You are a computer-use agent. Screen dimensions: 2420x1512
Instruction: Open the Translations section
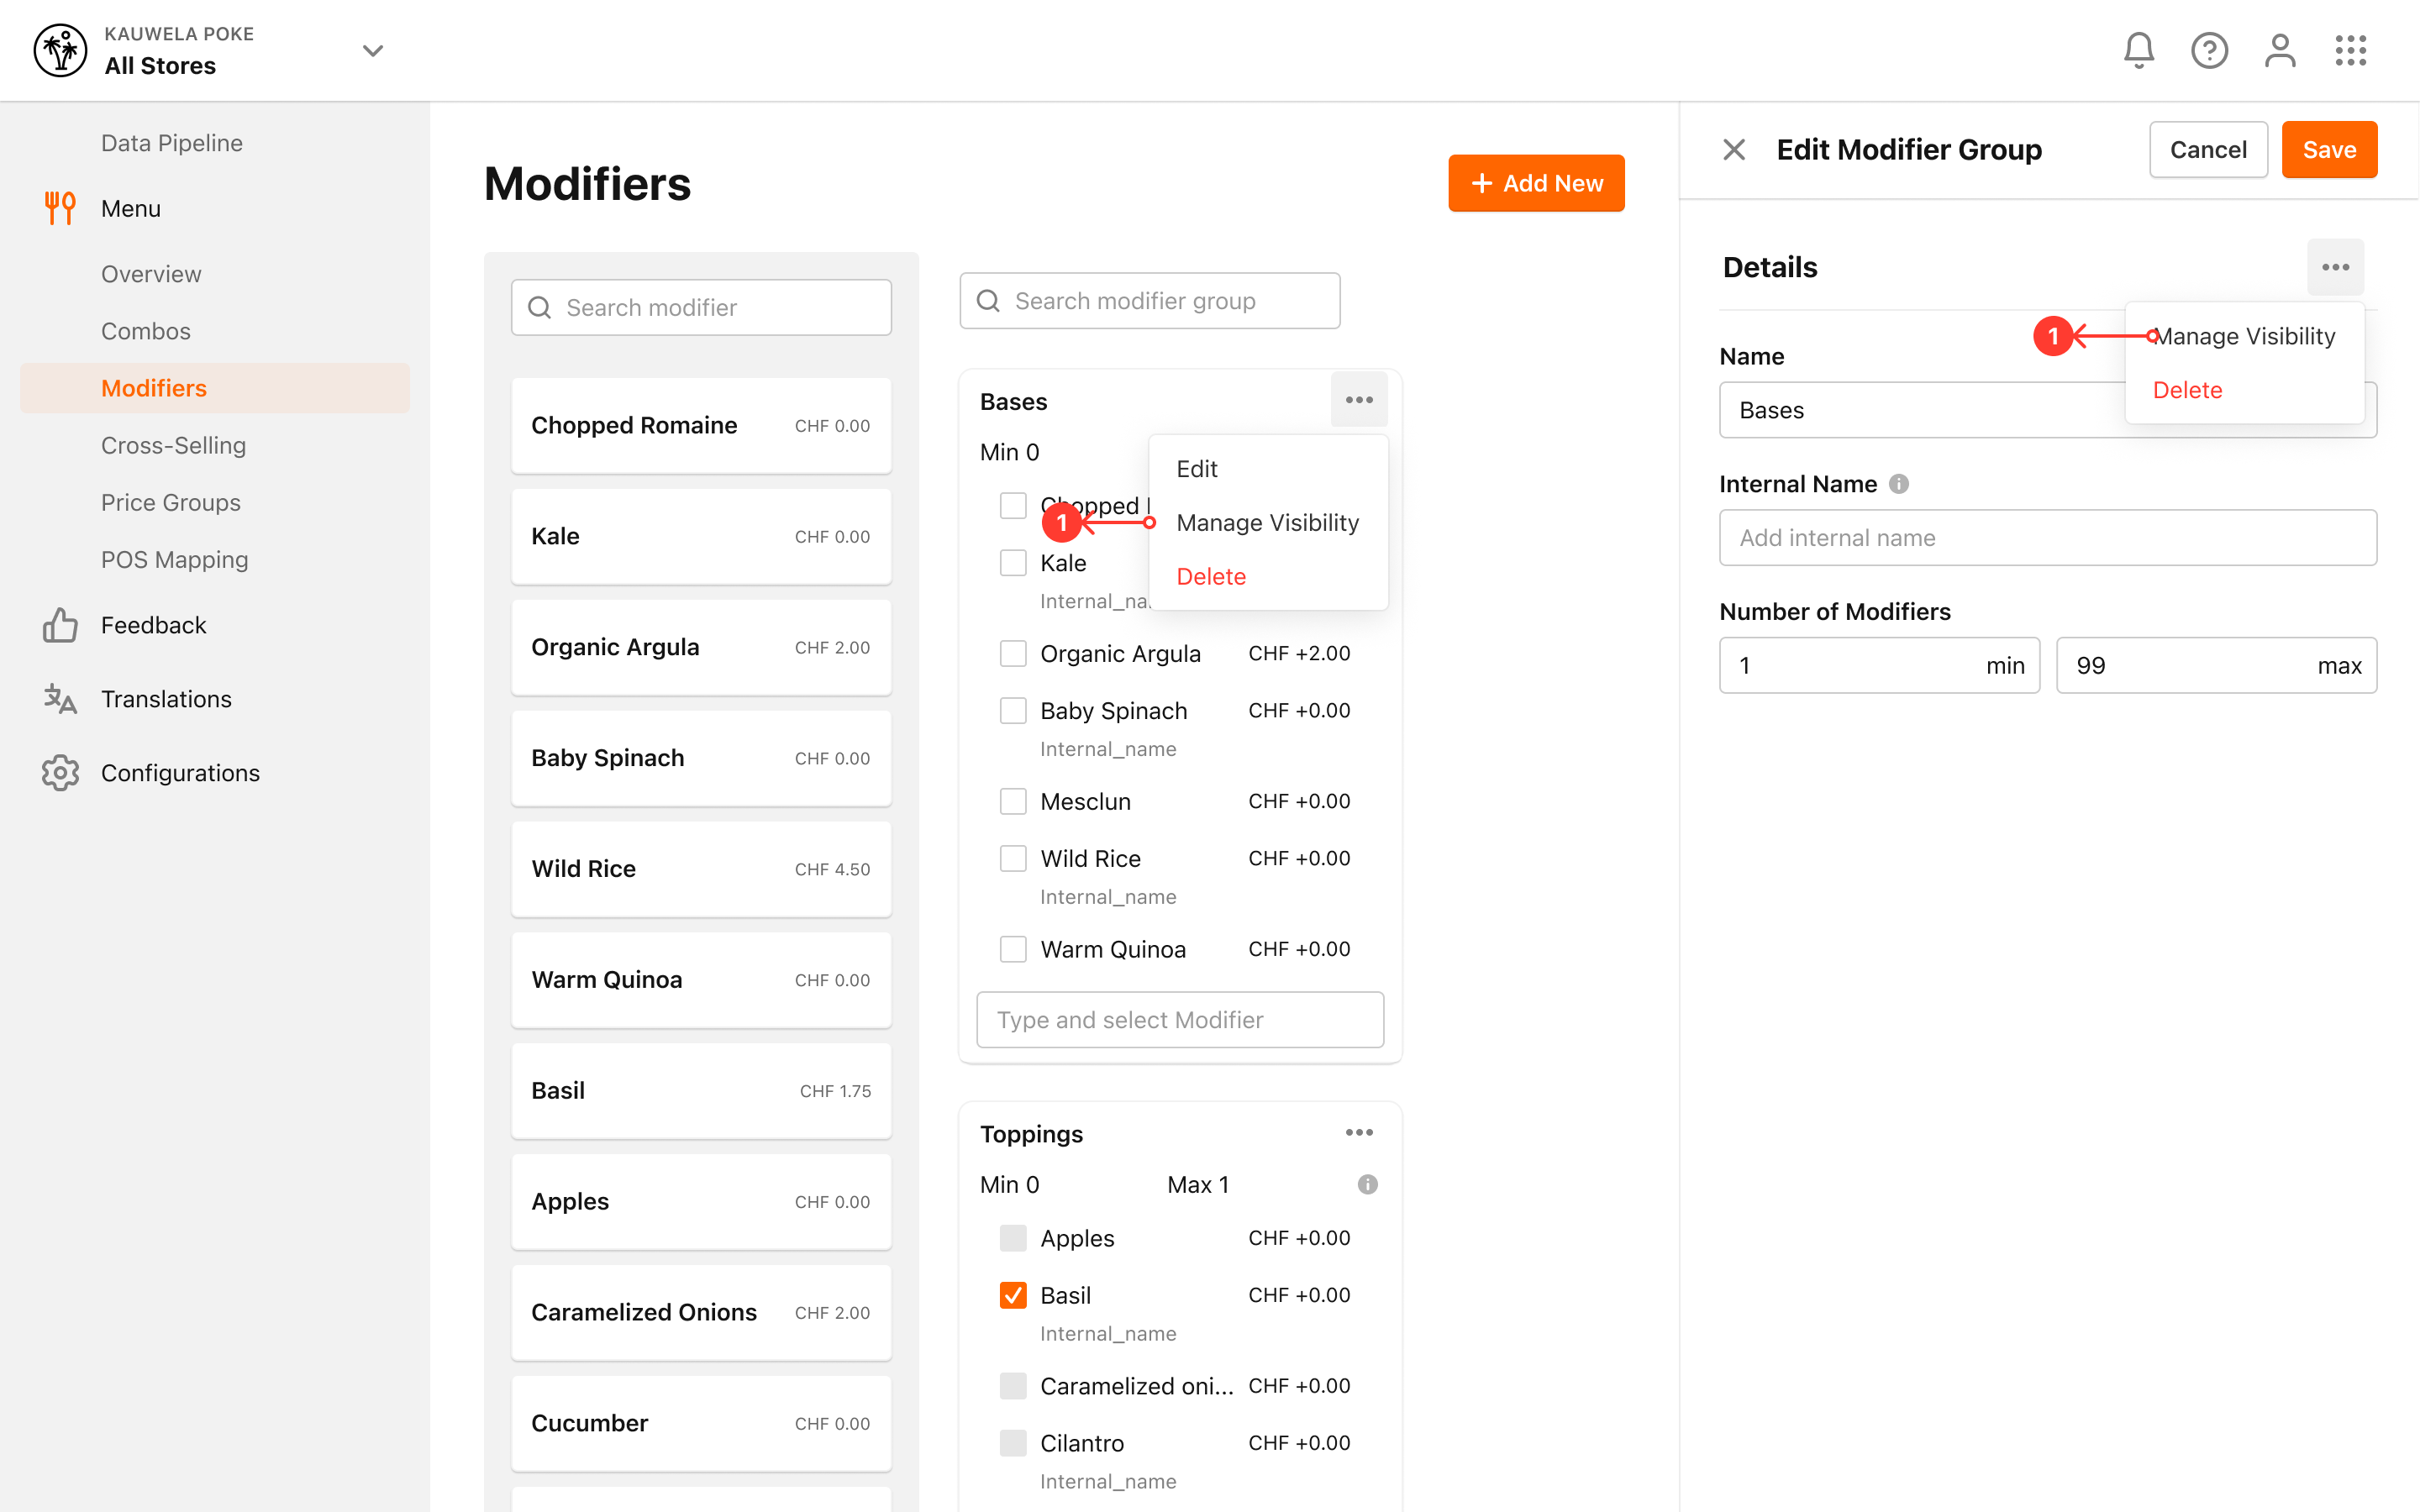tap(166, 699)
